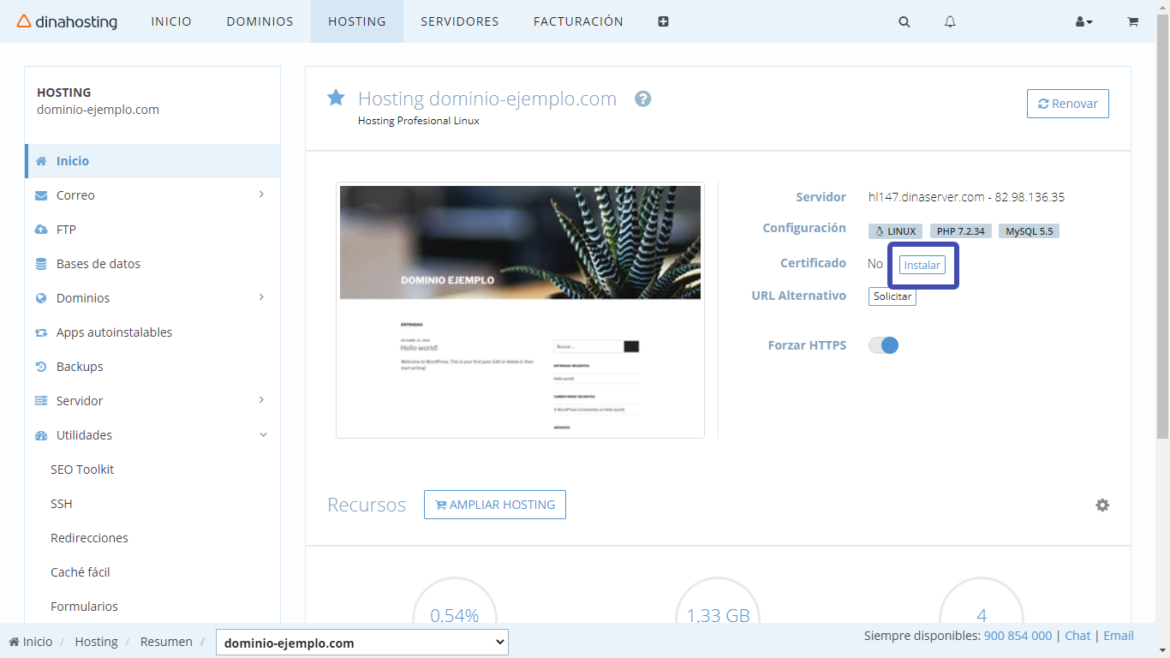Image resolution: width=1170 pixels, height=658 pixels.
Task: Open the shopping cart icon
Action: (x=1132, y=21)
